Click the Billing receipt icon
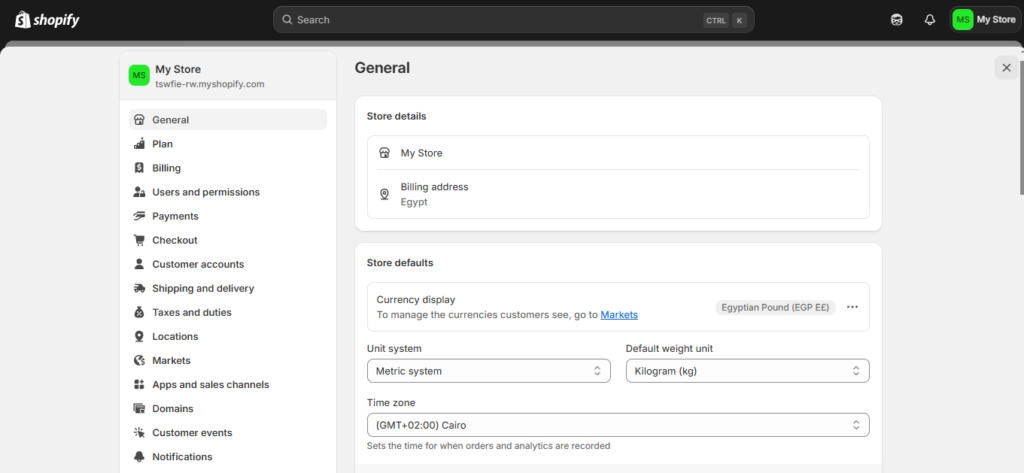Viewport: 1024px width, 473px height. click(139, 168)
